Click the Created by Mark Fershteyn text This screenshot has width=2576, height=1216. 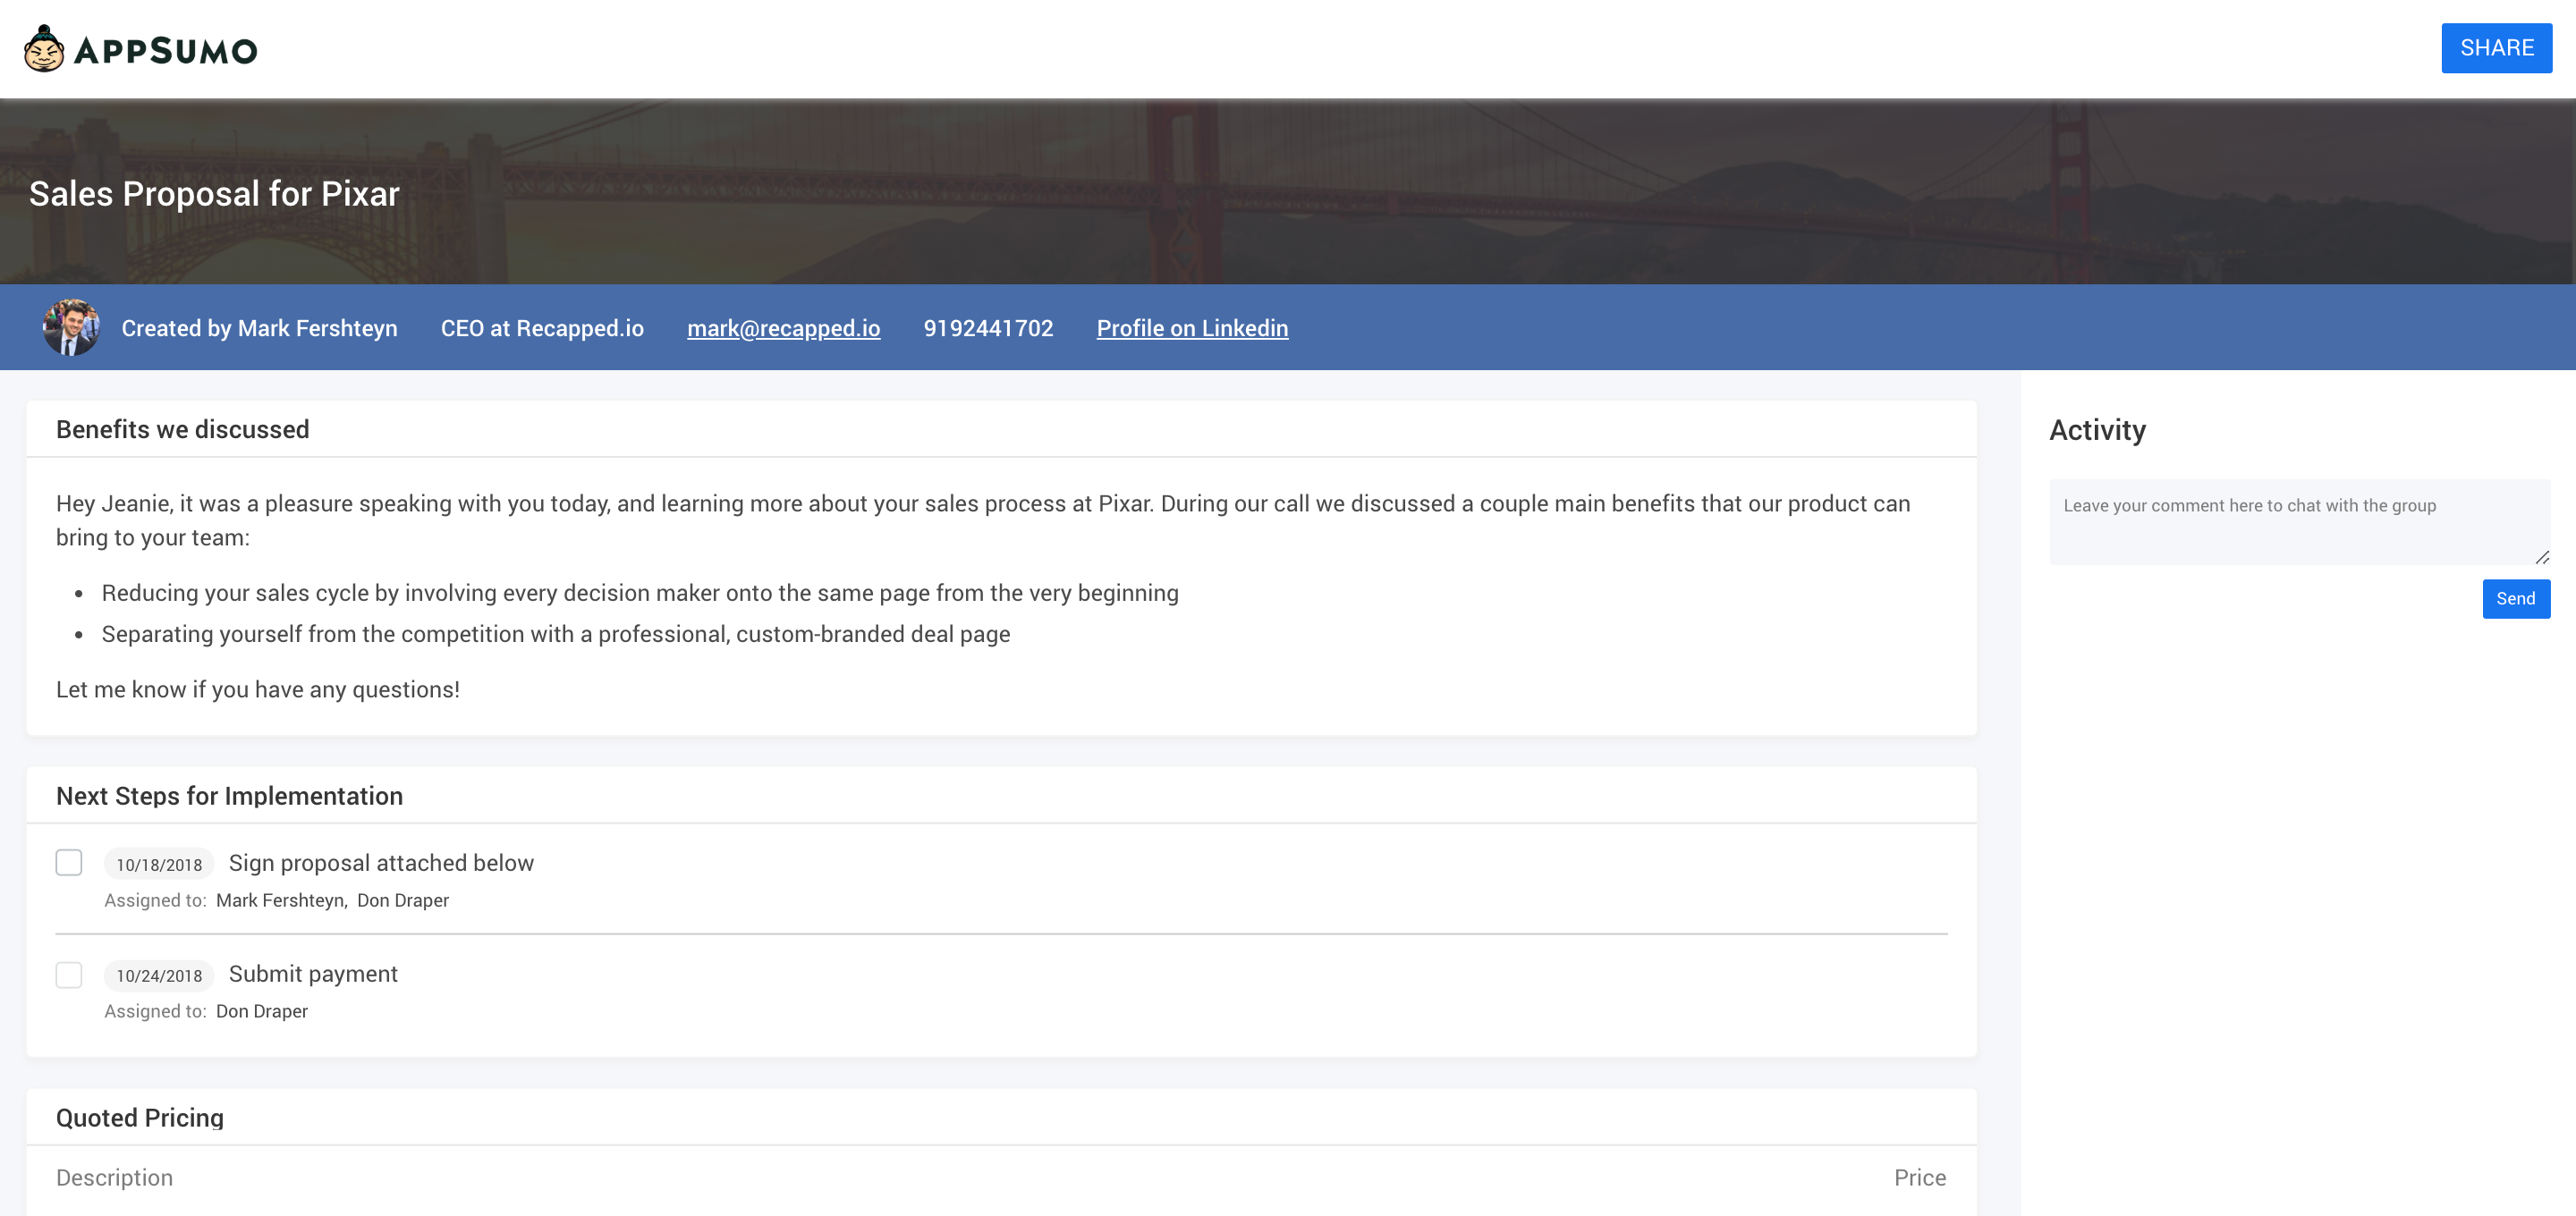(x=259, y=328)
